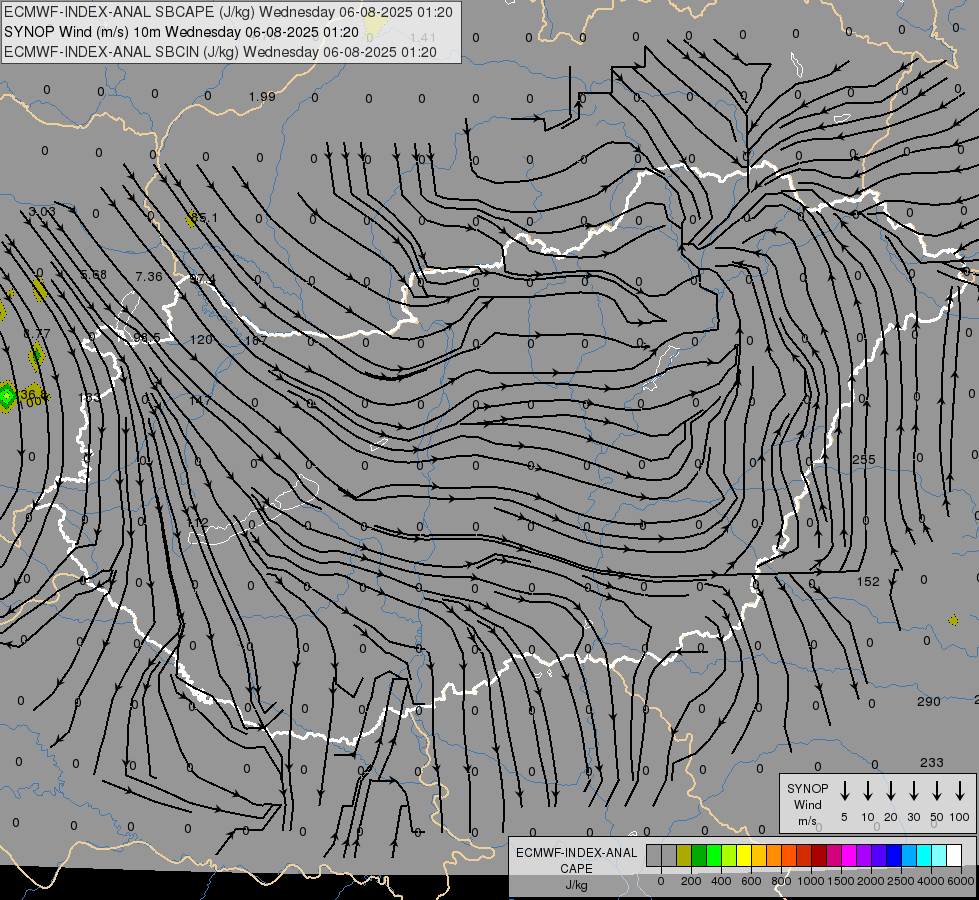Click the wind arrow above the 20 m/s label
The width and height of the screenshot is (979, 900).
(890, 791)
